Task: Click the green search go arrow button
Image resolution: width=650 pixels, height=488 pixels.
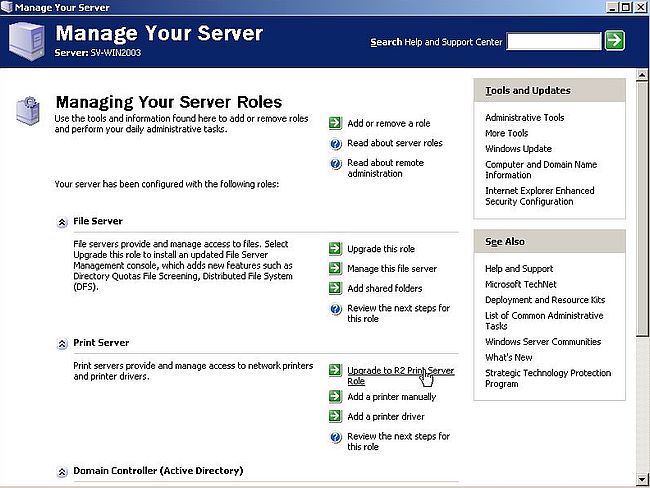Action: pyautogui.click(x=614, y=41)
